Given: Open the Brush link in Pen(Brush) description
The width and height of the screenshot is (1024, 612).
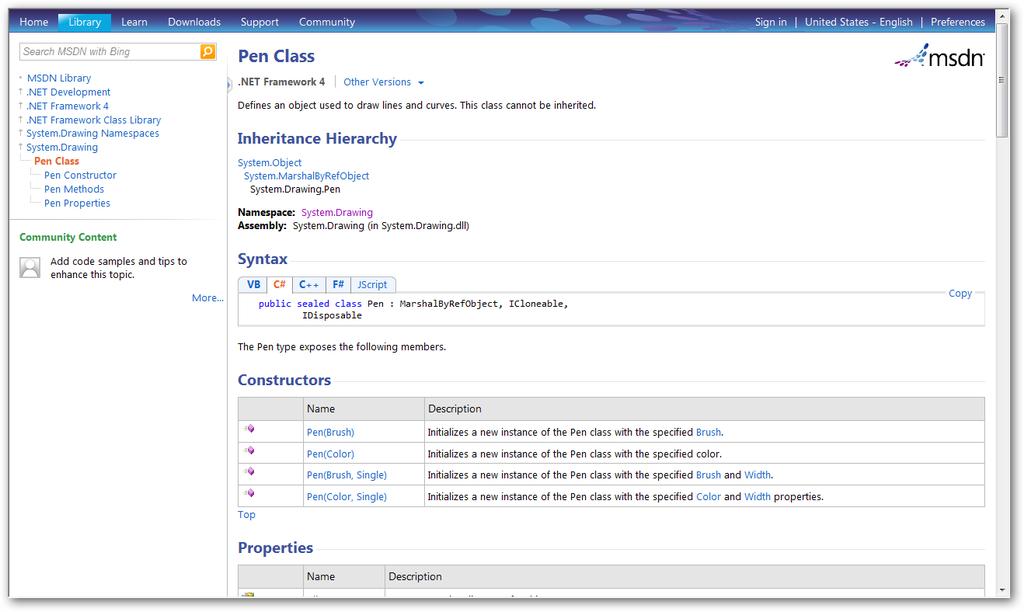Looking at the screenshot, I should [x=709, y=432].
